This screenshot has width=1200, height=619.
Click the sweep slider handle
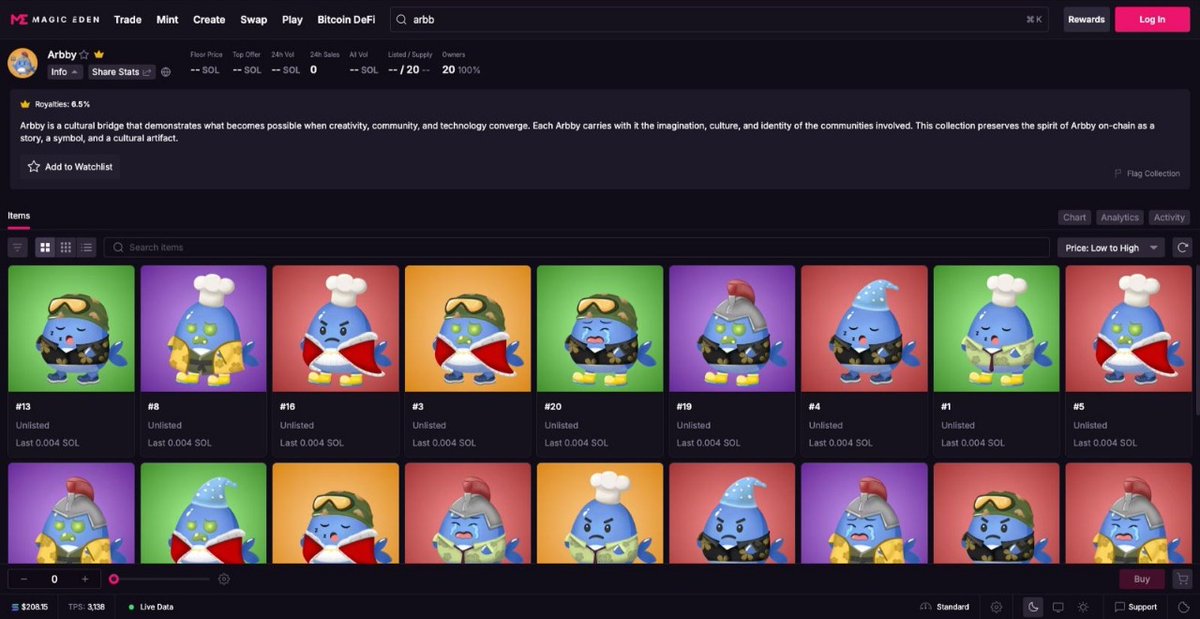(114, 579)
